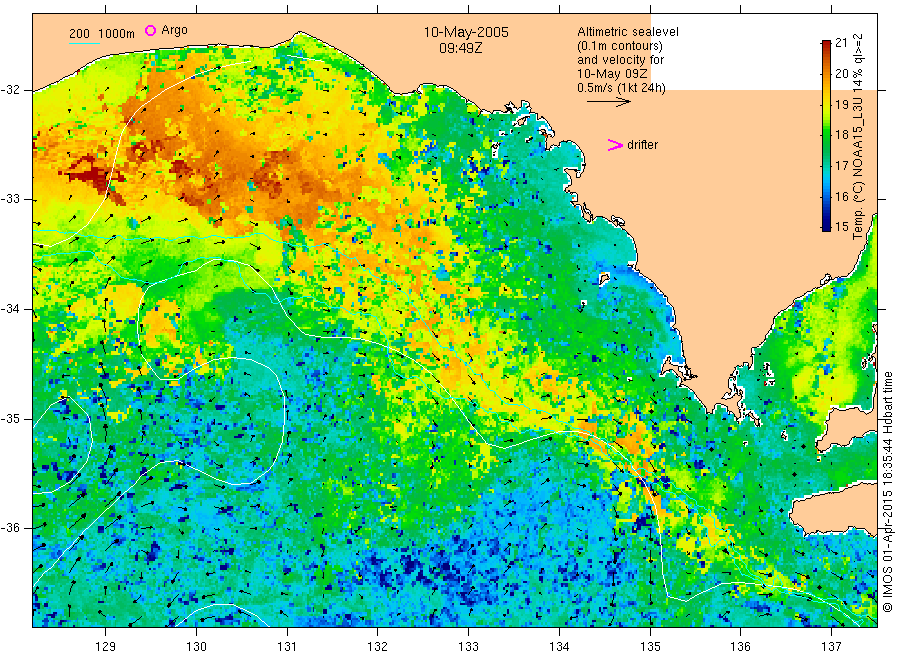Click the color bar value 19
The width and height of the screenshot is (900, 660).
841,104
